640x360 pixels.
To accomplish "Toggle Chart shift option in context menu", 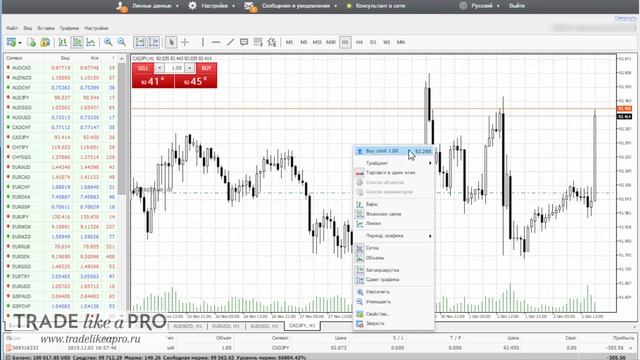I will coord(393,280).
